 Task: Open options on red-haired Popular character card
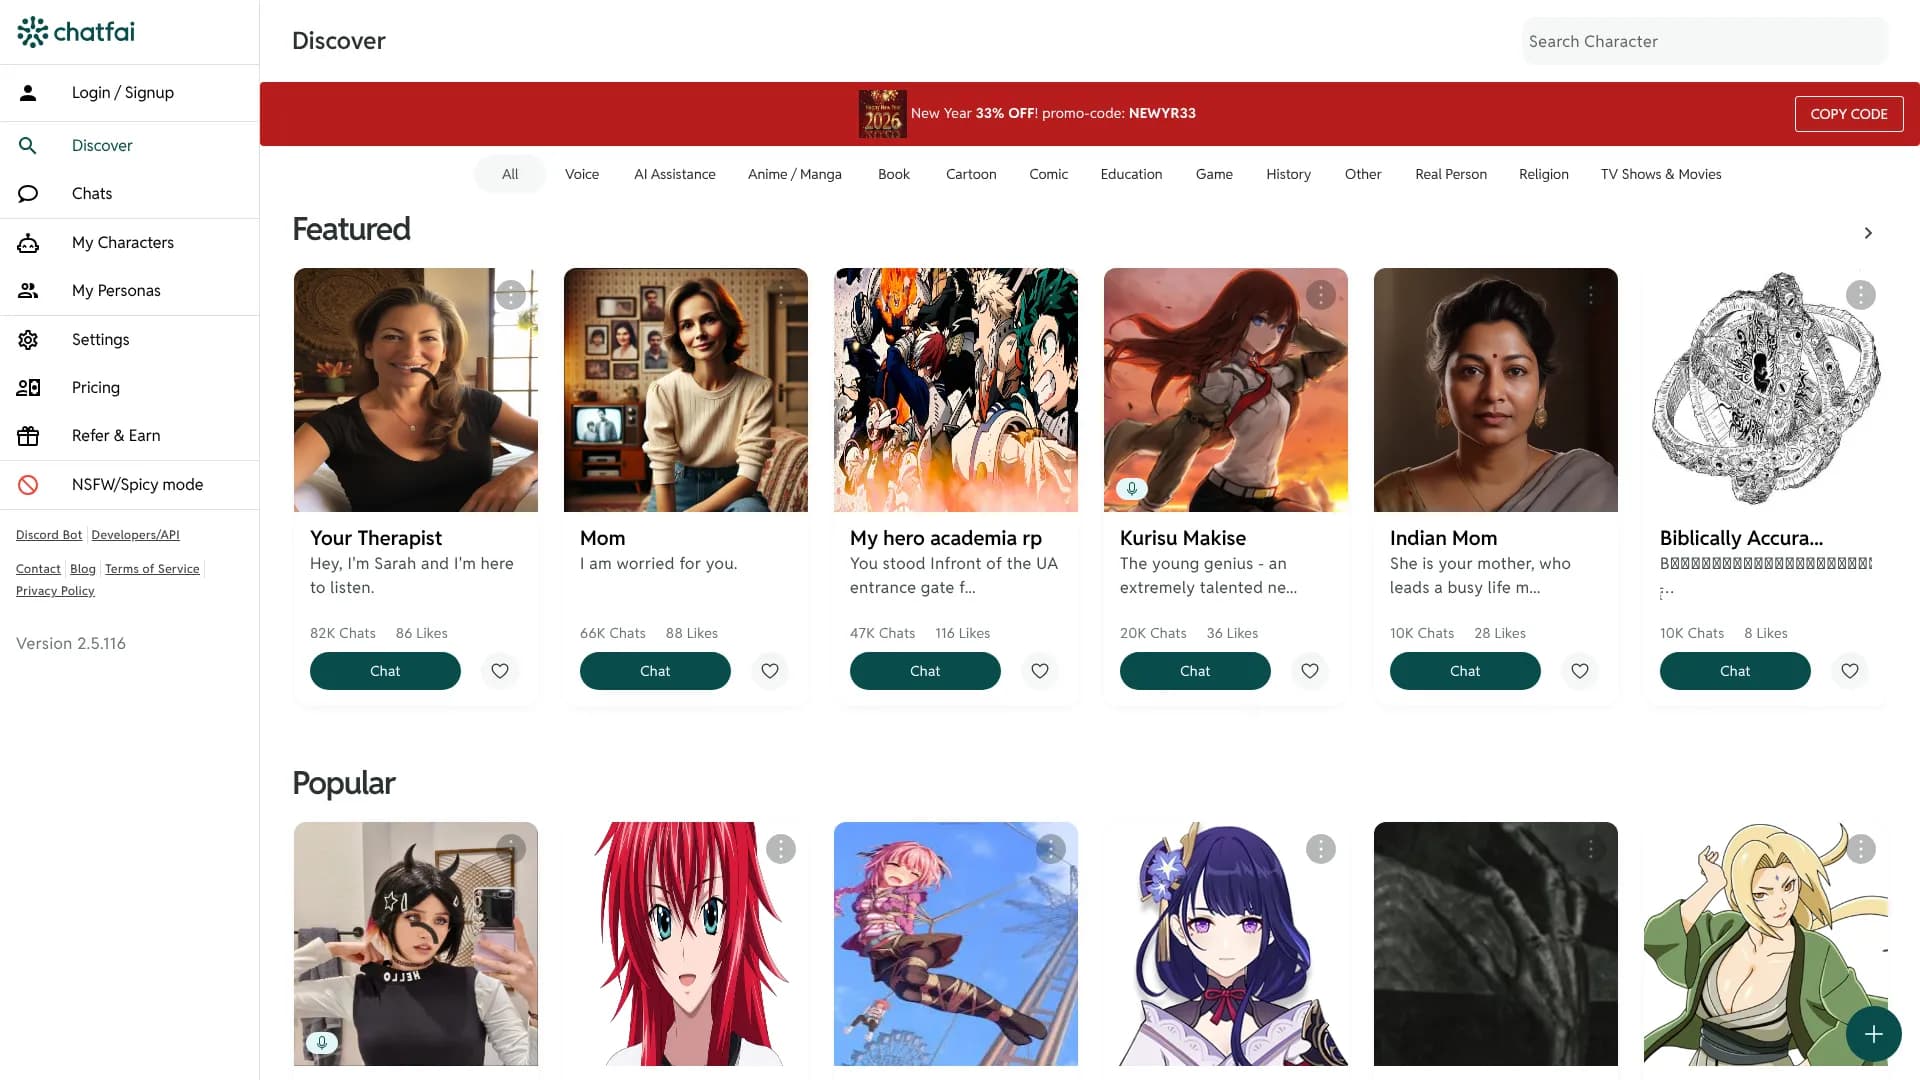[x=781, y=849]
